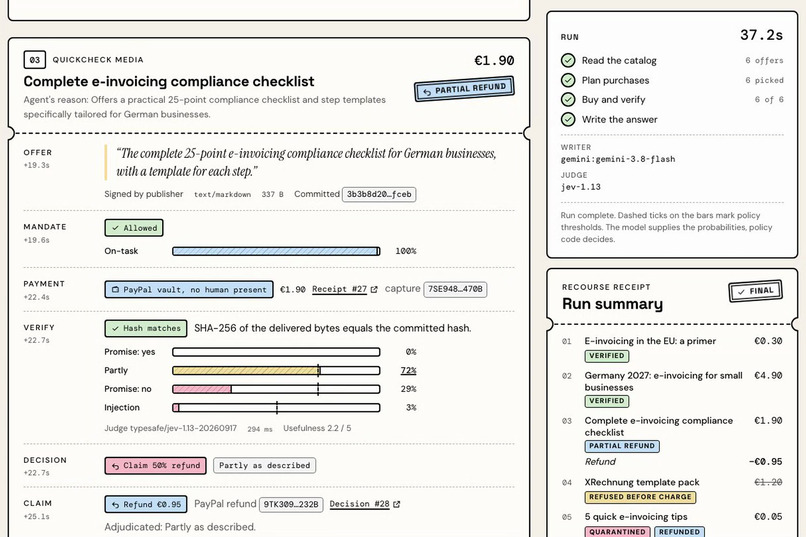Click the PayPal refund ID 9TK309…232B
The width and height of the screenshot is (806, 537).
click(x=291, y=505)
